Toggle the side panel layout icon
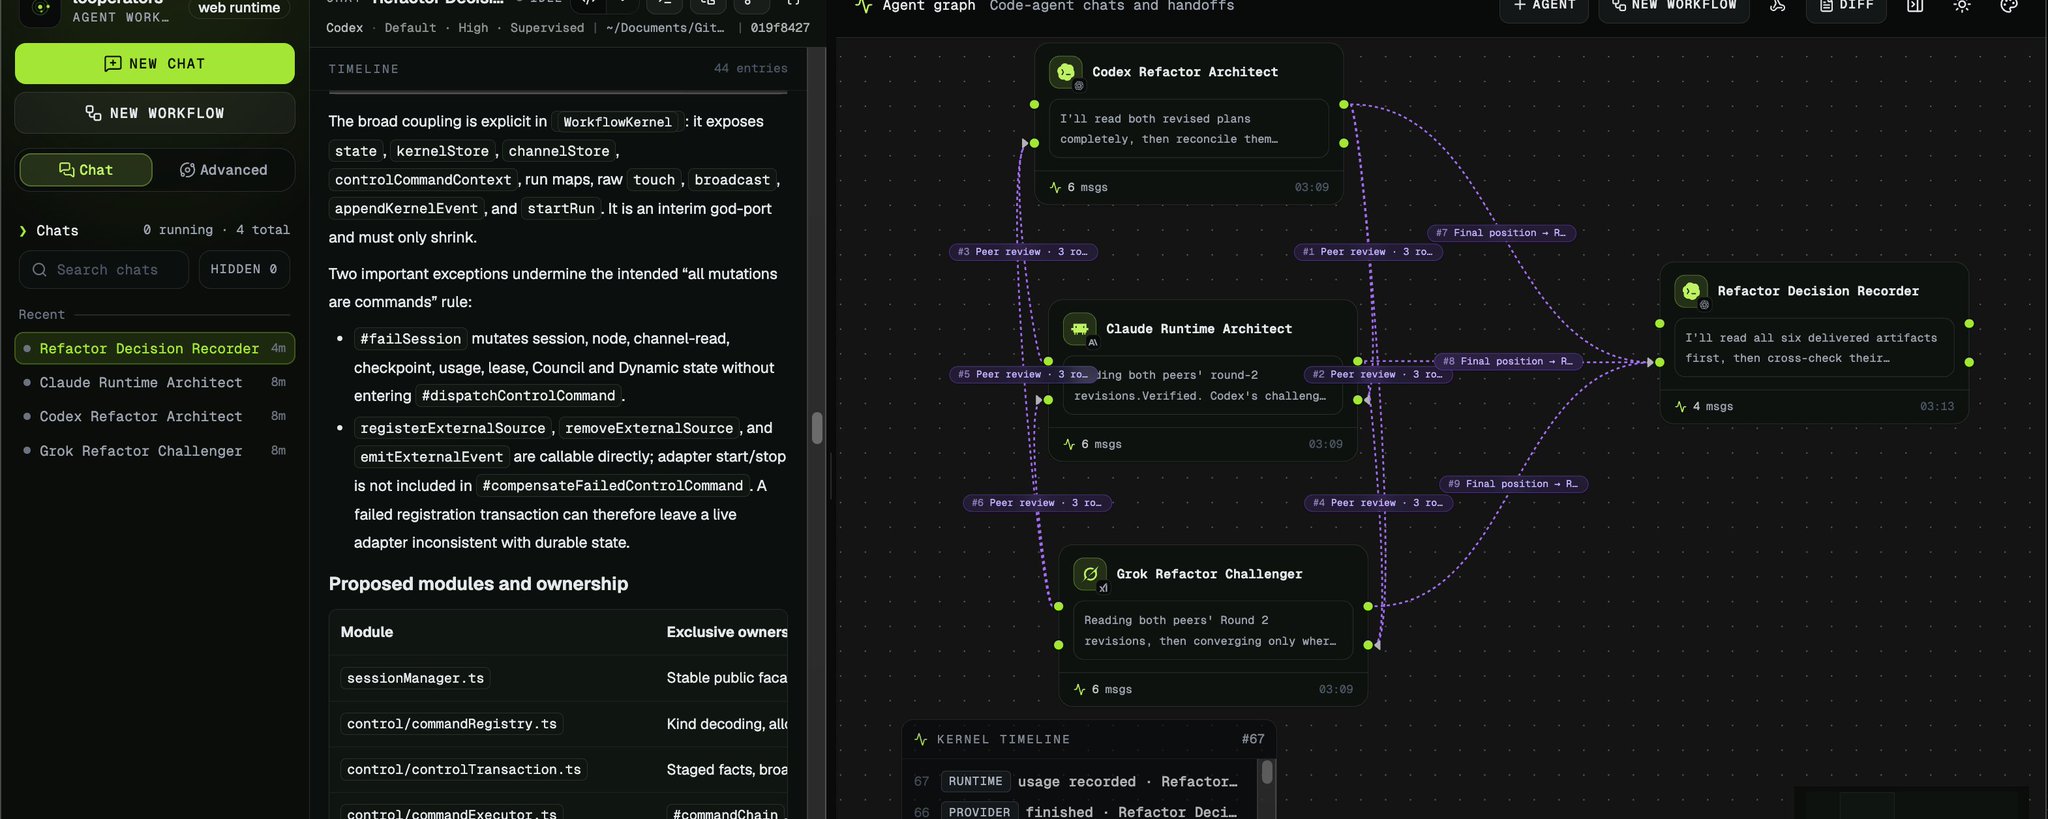This screenshot has width=2048, height=819. (1914, 6)
